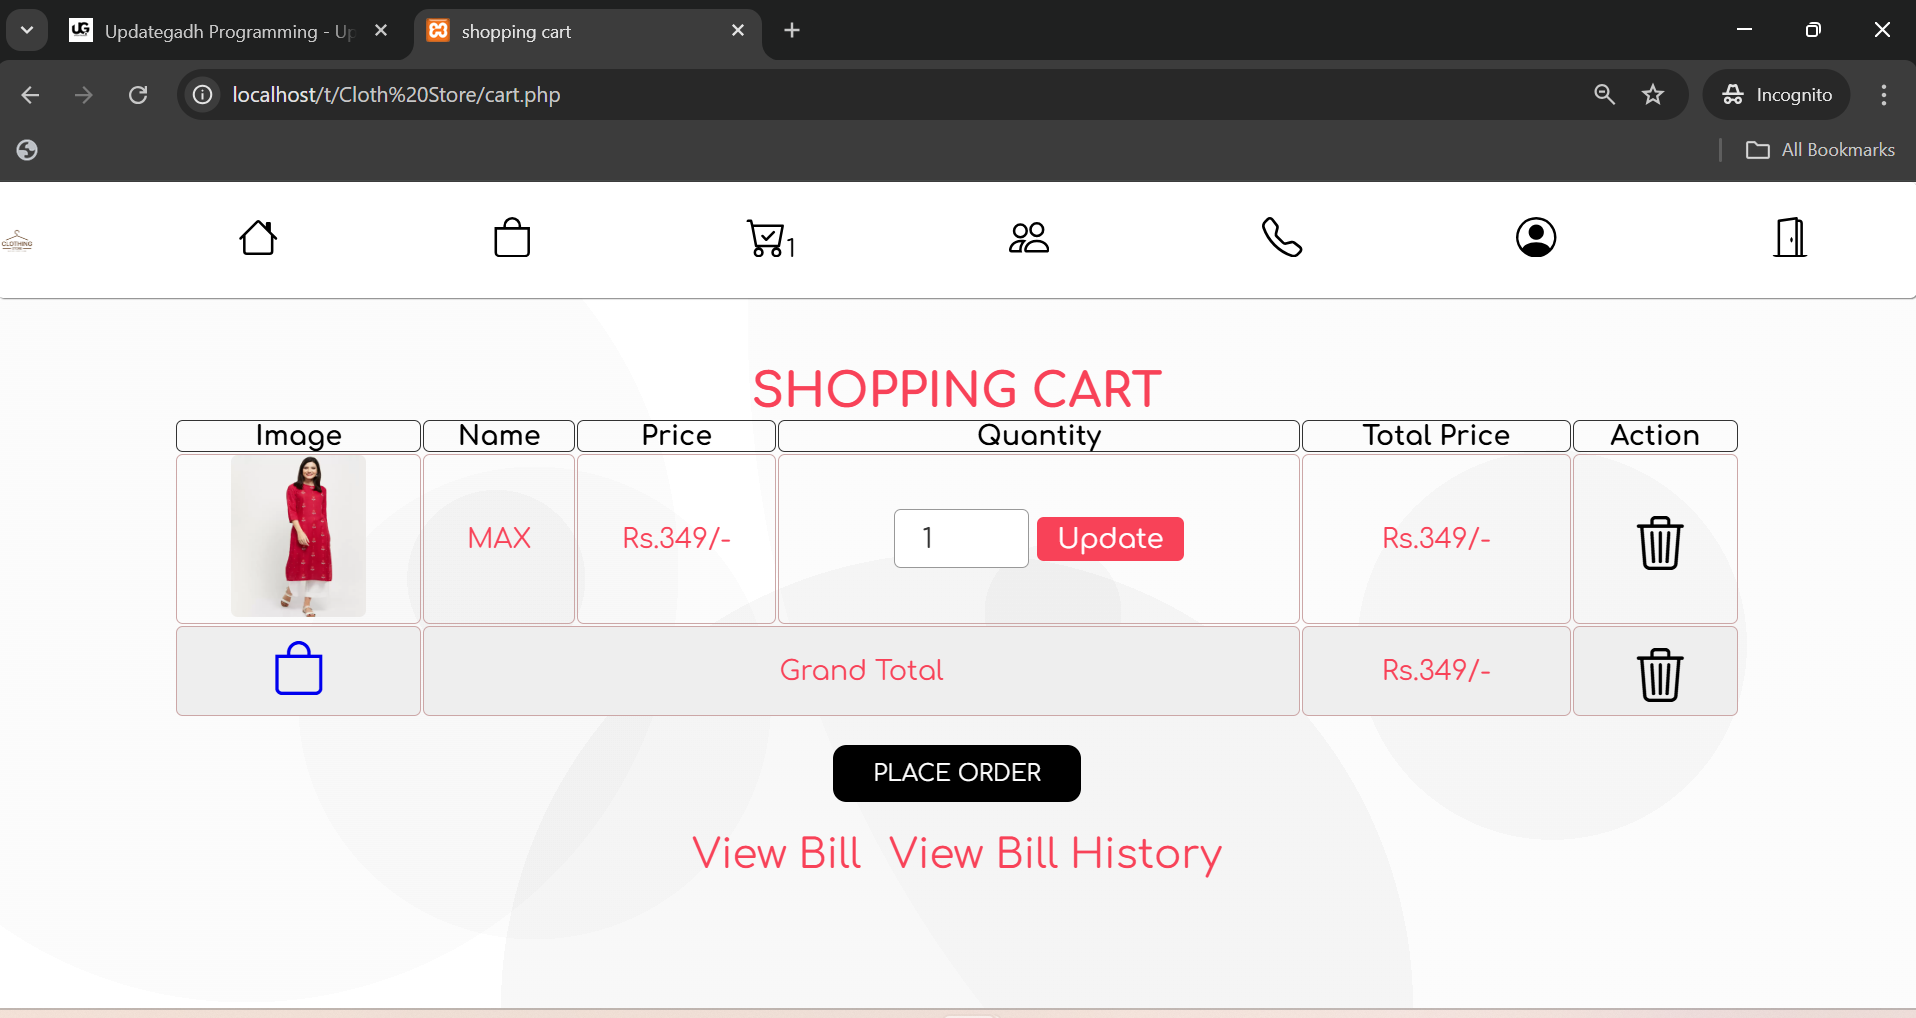Image resolution: width=1916 pixels, height=1018 pixels.
Task: Click MAX row Total Price Rs.349/-
Action: tap(1436, 538)
